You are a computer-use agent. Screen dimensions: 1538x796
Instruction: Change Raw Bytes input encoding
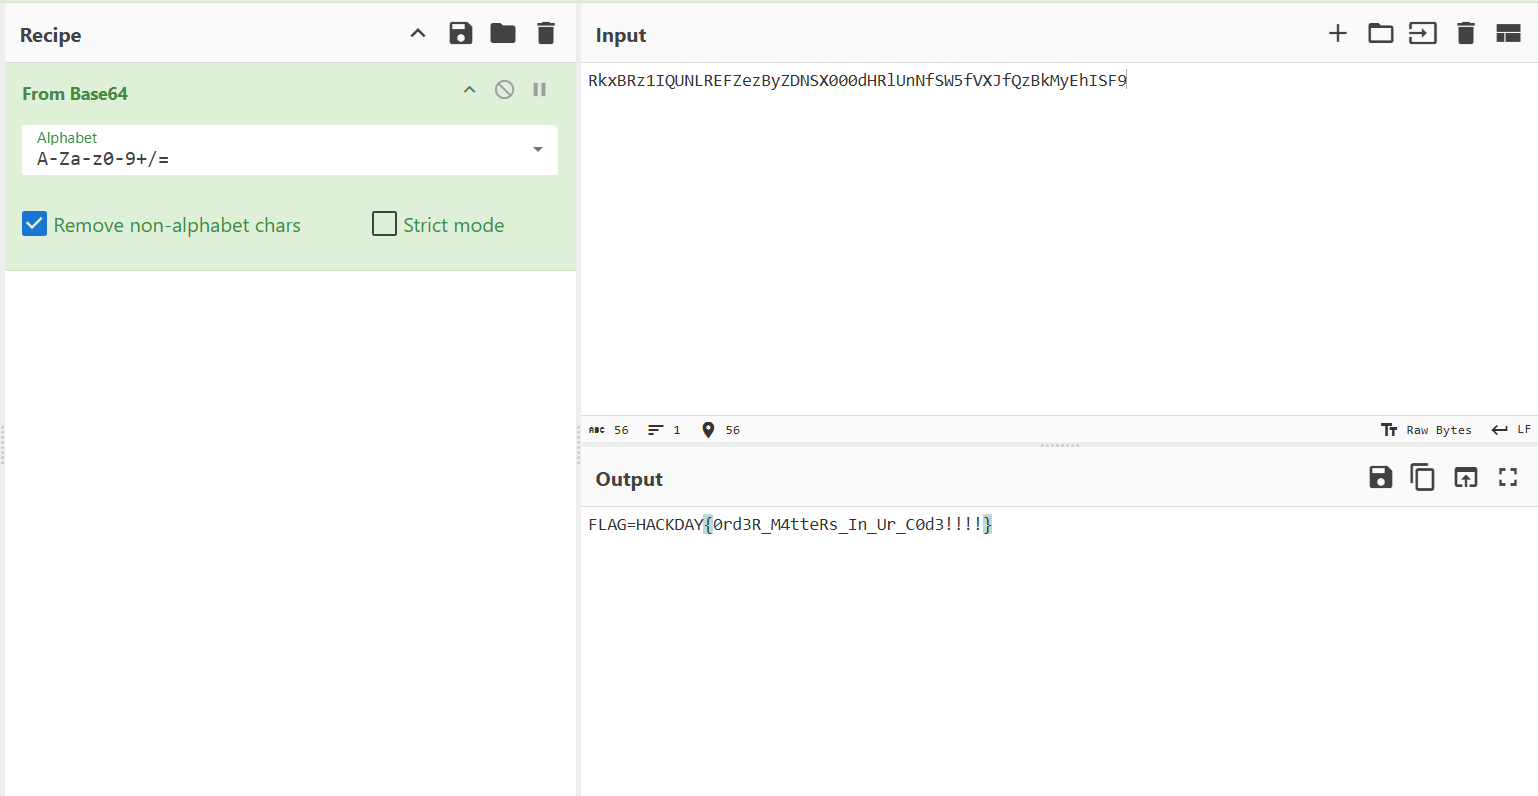click(x=1427, y=430)
